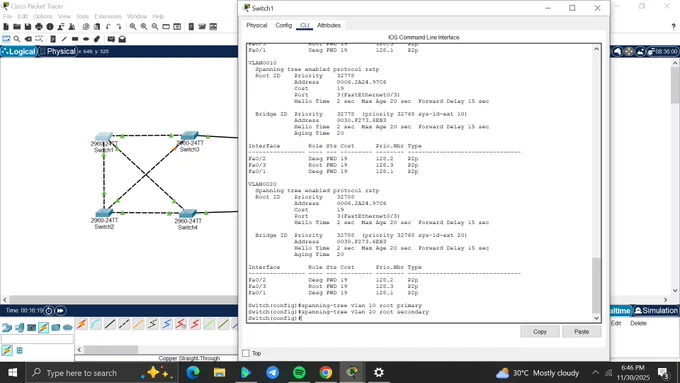Activate the Inspect magnifier tool
680x383 pixels.
[17, 39]
